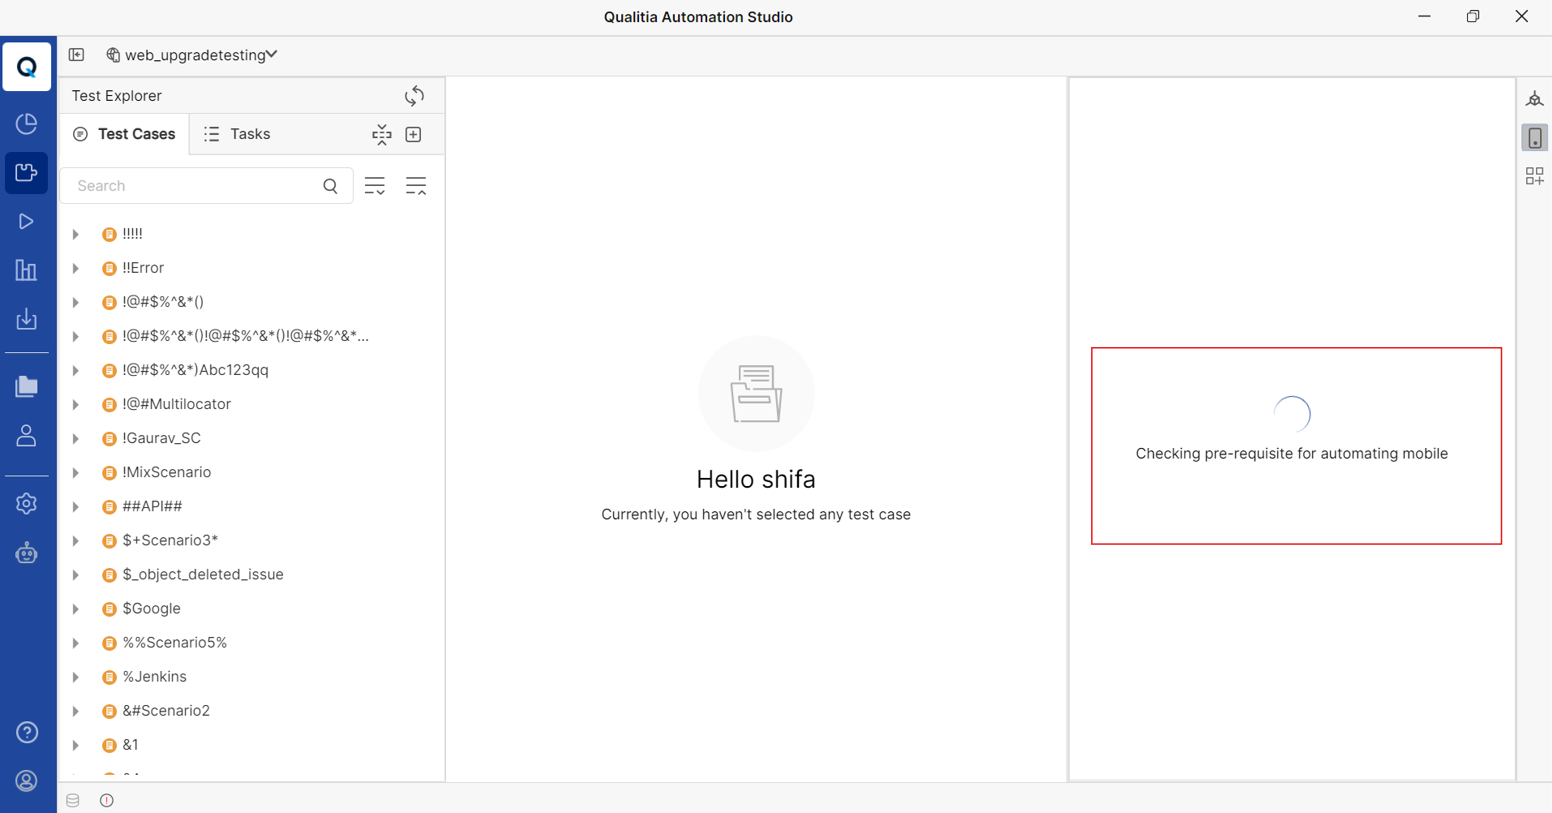Viewport: 1552px width, 813px height.
Task: Open the reports bar chart icon
Action: [x=27, y=270]
